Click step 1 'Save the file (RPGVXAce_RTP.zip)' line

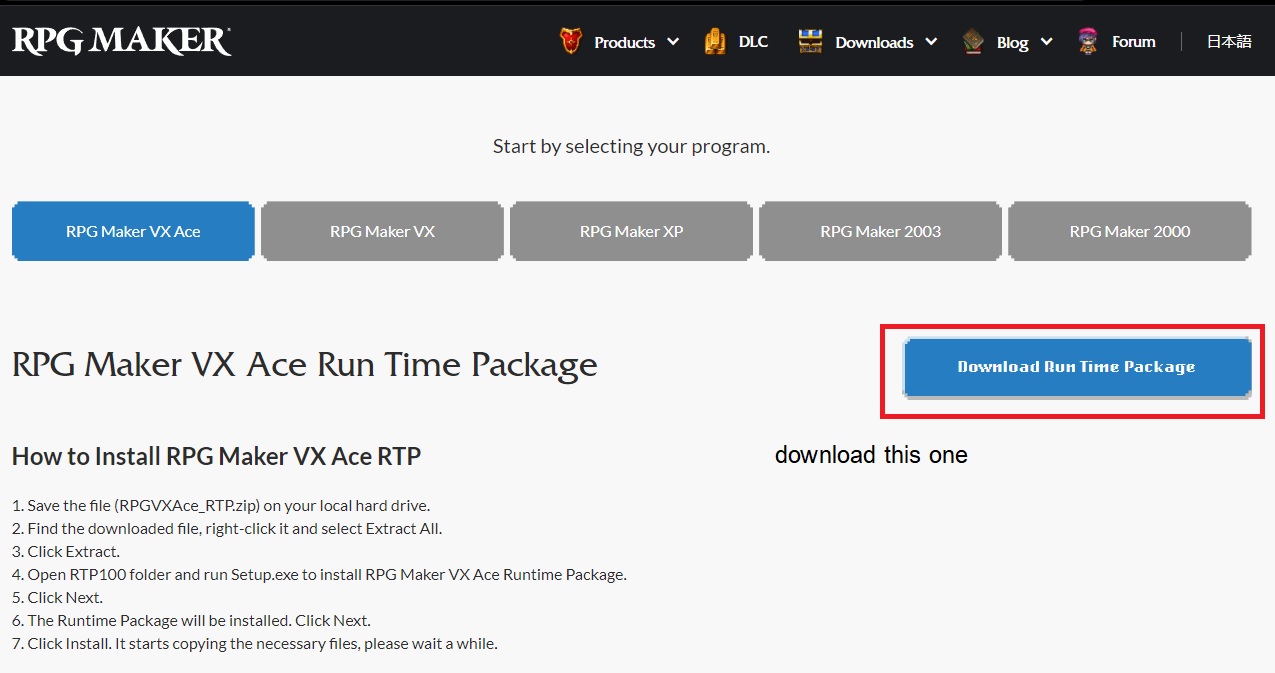221,505
